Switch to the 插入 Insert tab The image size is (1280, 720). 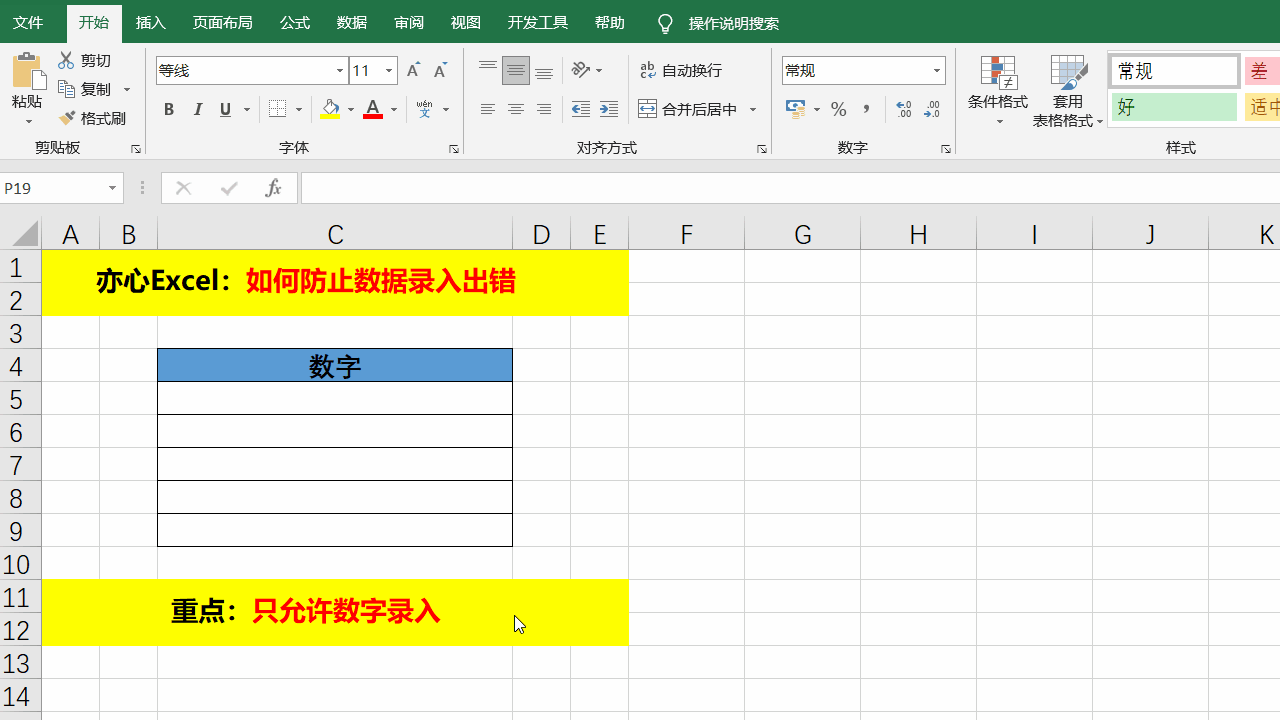pyautogui.click(x=151, y=23)
